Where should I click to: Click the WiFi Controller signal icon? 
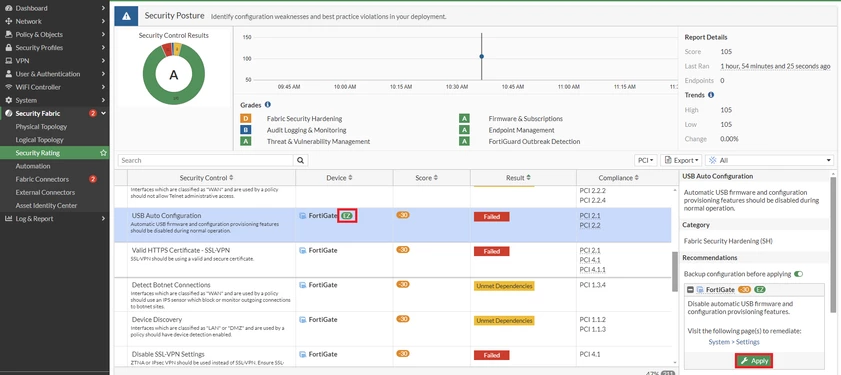(8, 87)
